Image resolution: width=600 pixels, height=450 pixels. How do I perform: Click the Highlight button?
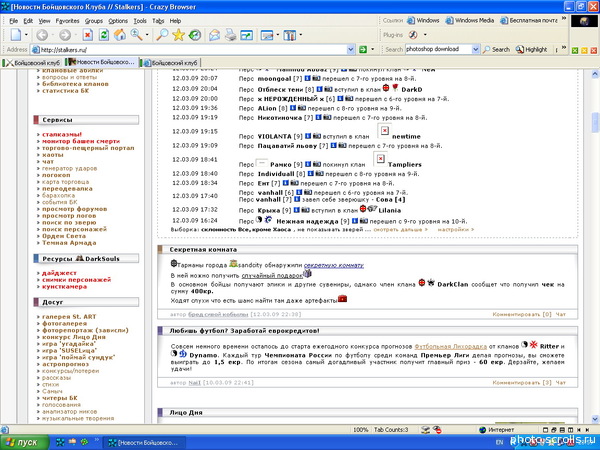point(532,49)
